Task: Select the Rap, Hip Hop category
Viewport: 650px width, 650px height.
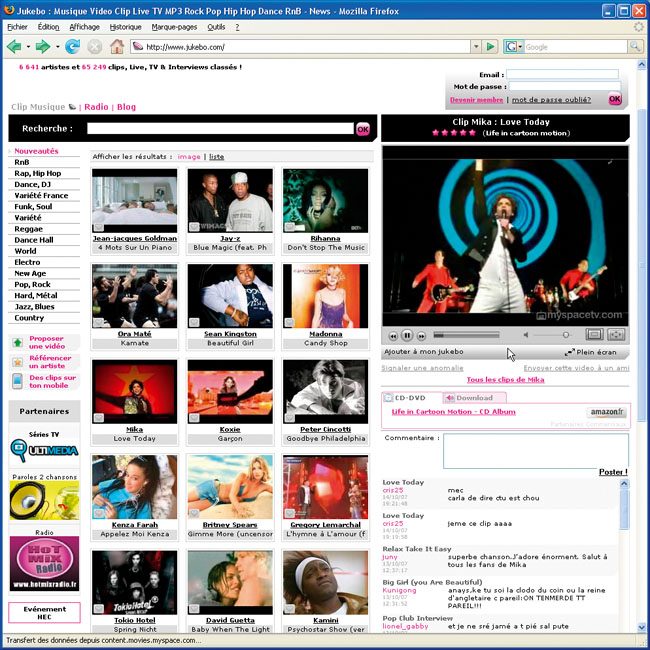Action: (38, 173)
